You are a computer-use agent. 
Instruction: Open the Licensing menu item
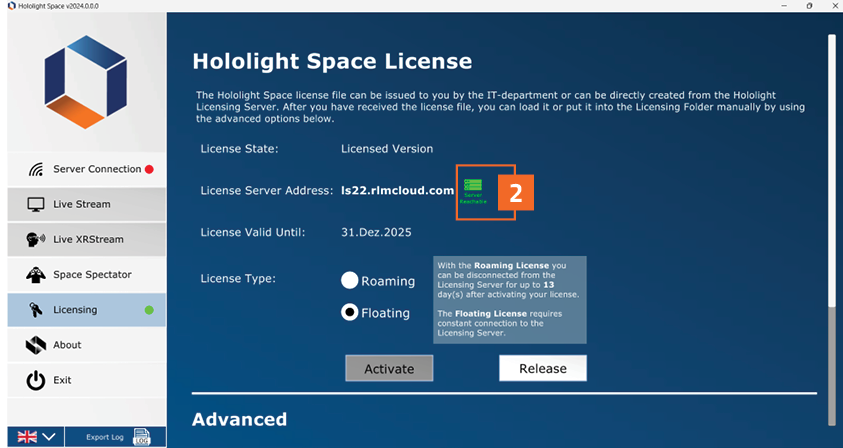(87, 310)
